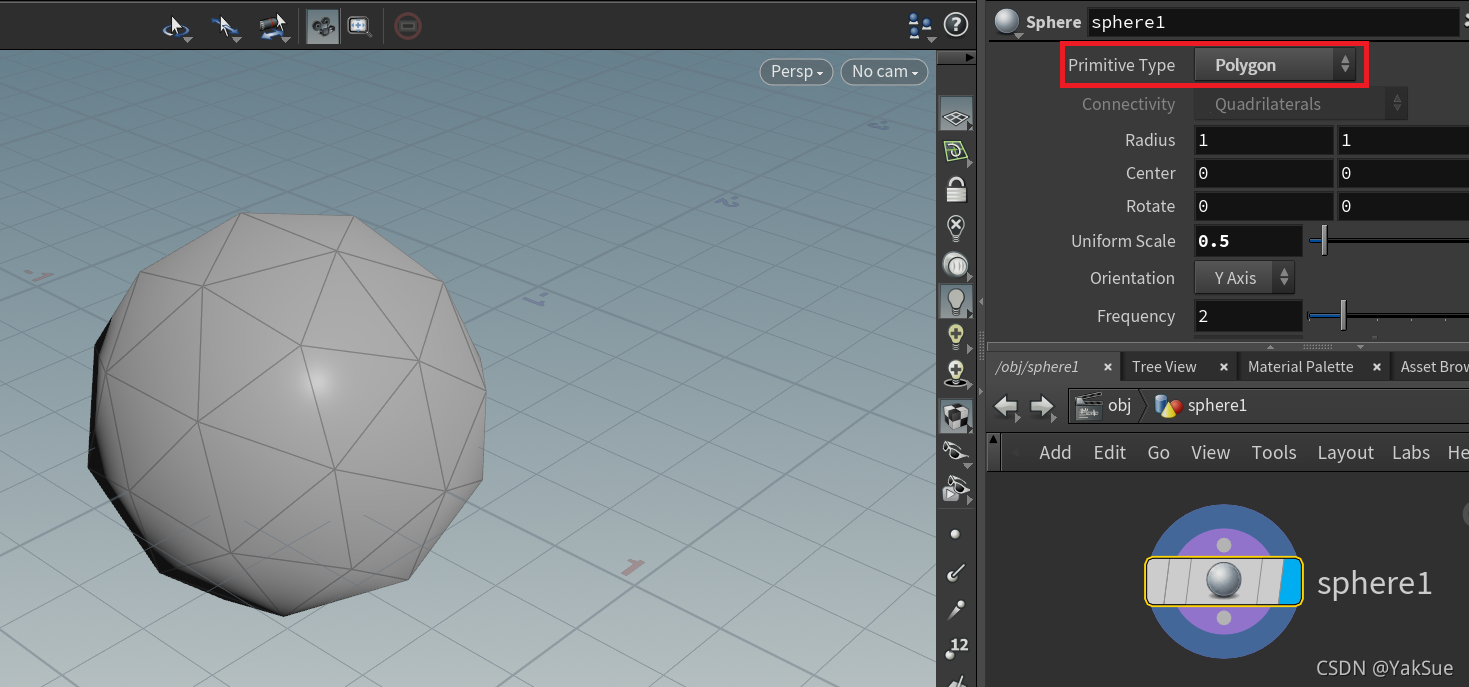Screen dimensions: 1469x687
Task: Open the Primitive Type Polygon dropdown
Action: click(1275, 65)
